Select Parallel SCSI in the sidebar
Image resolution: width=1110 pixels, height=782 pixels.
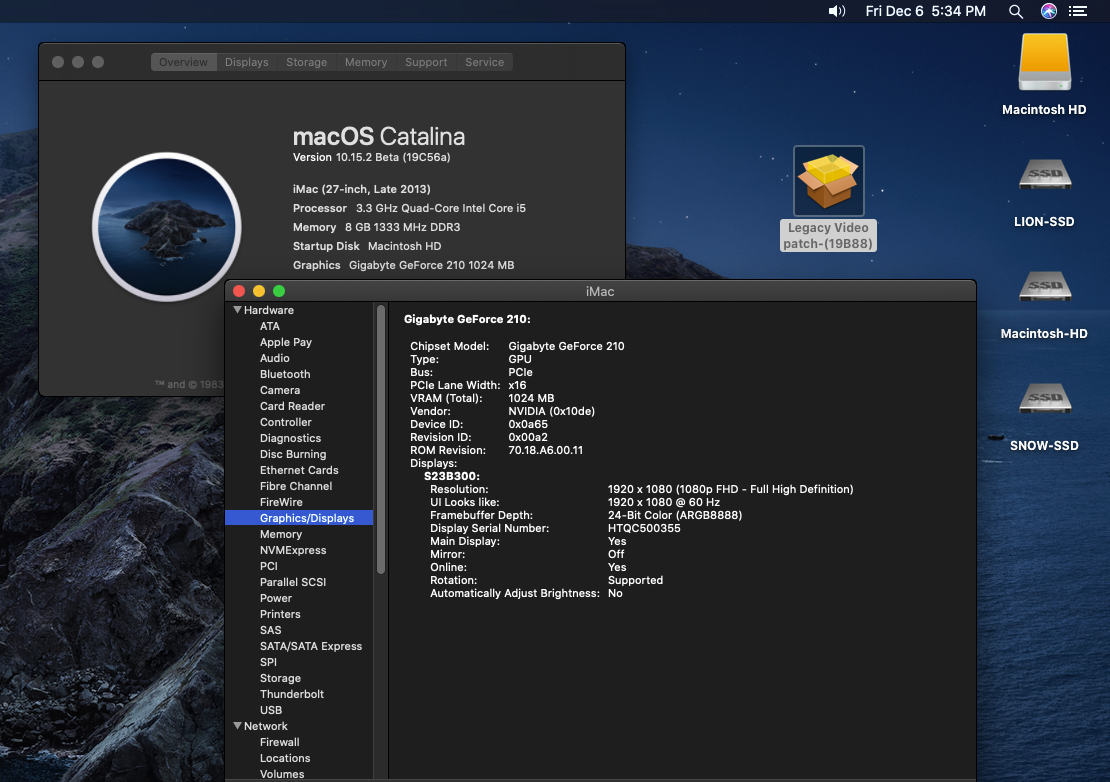click(x=293, y=582)
